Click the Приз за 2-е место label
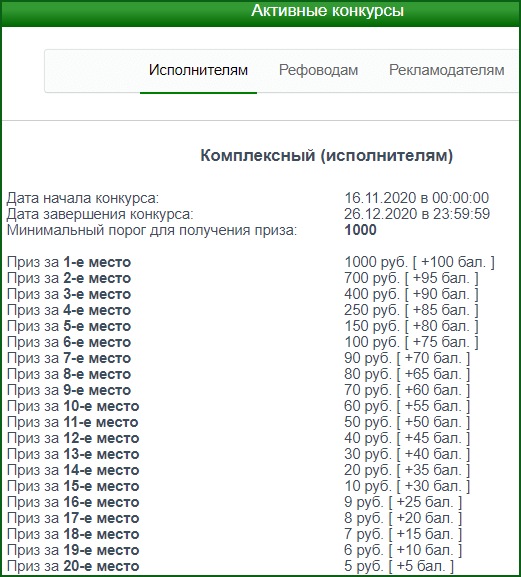521x577 pixels. 69,278
